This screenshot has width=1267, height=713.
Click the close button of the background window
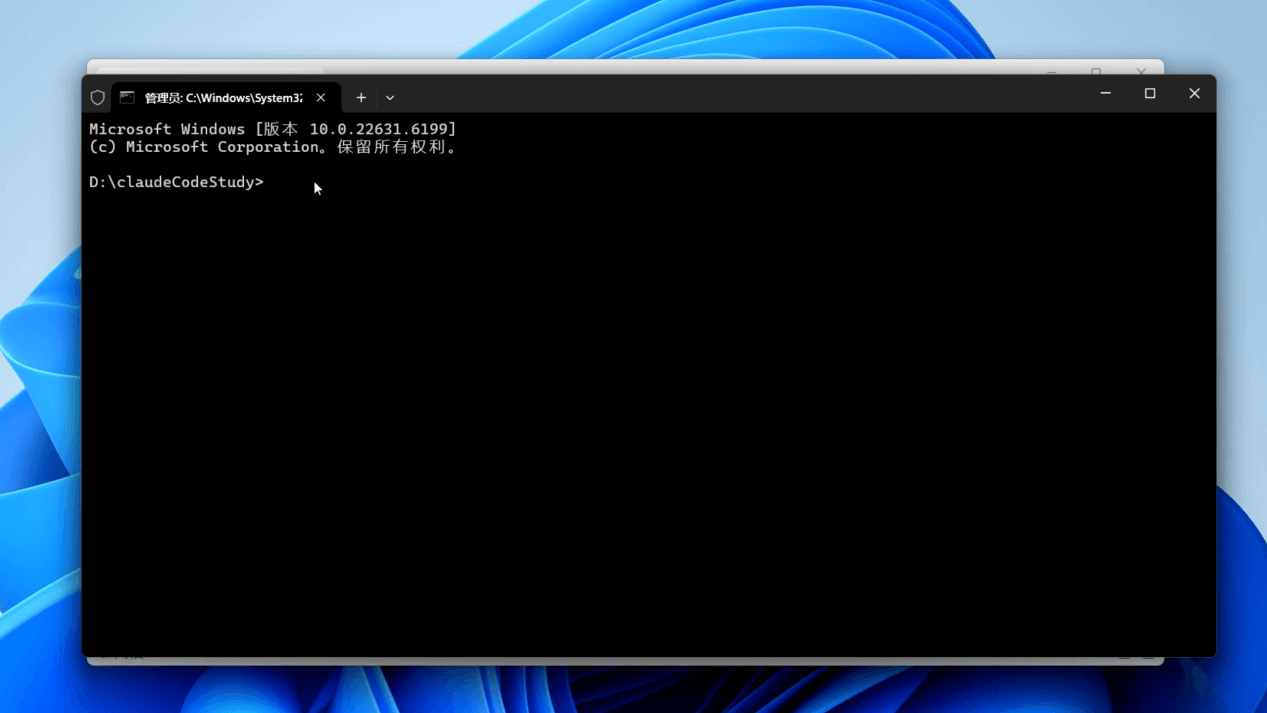tap(1141, 70)
